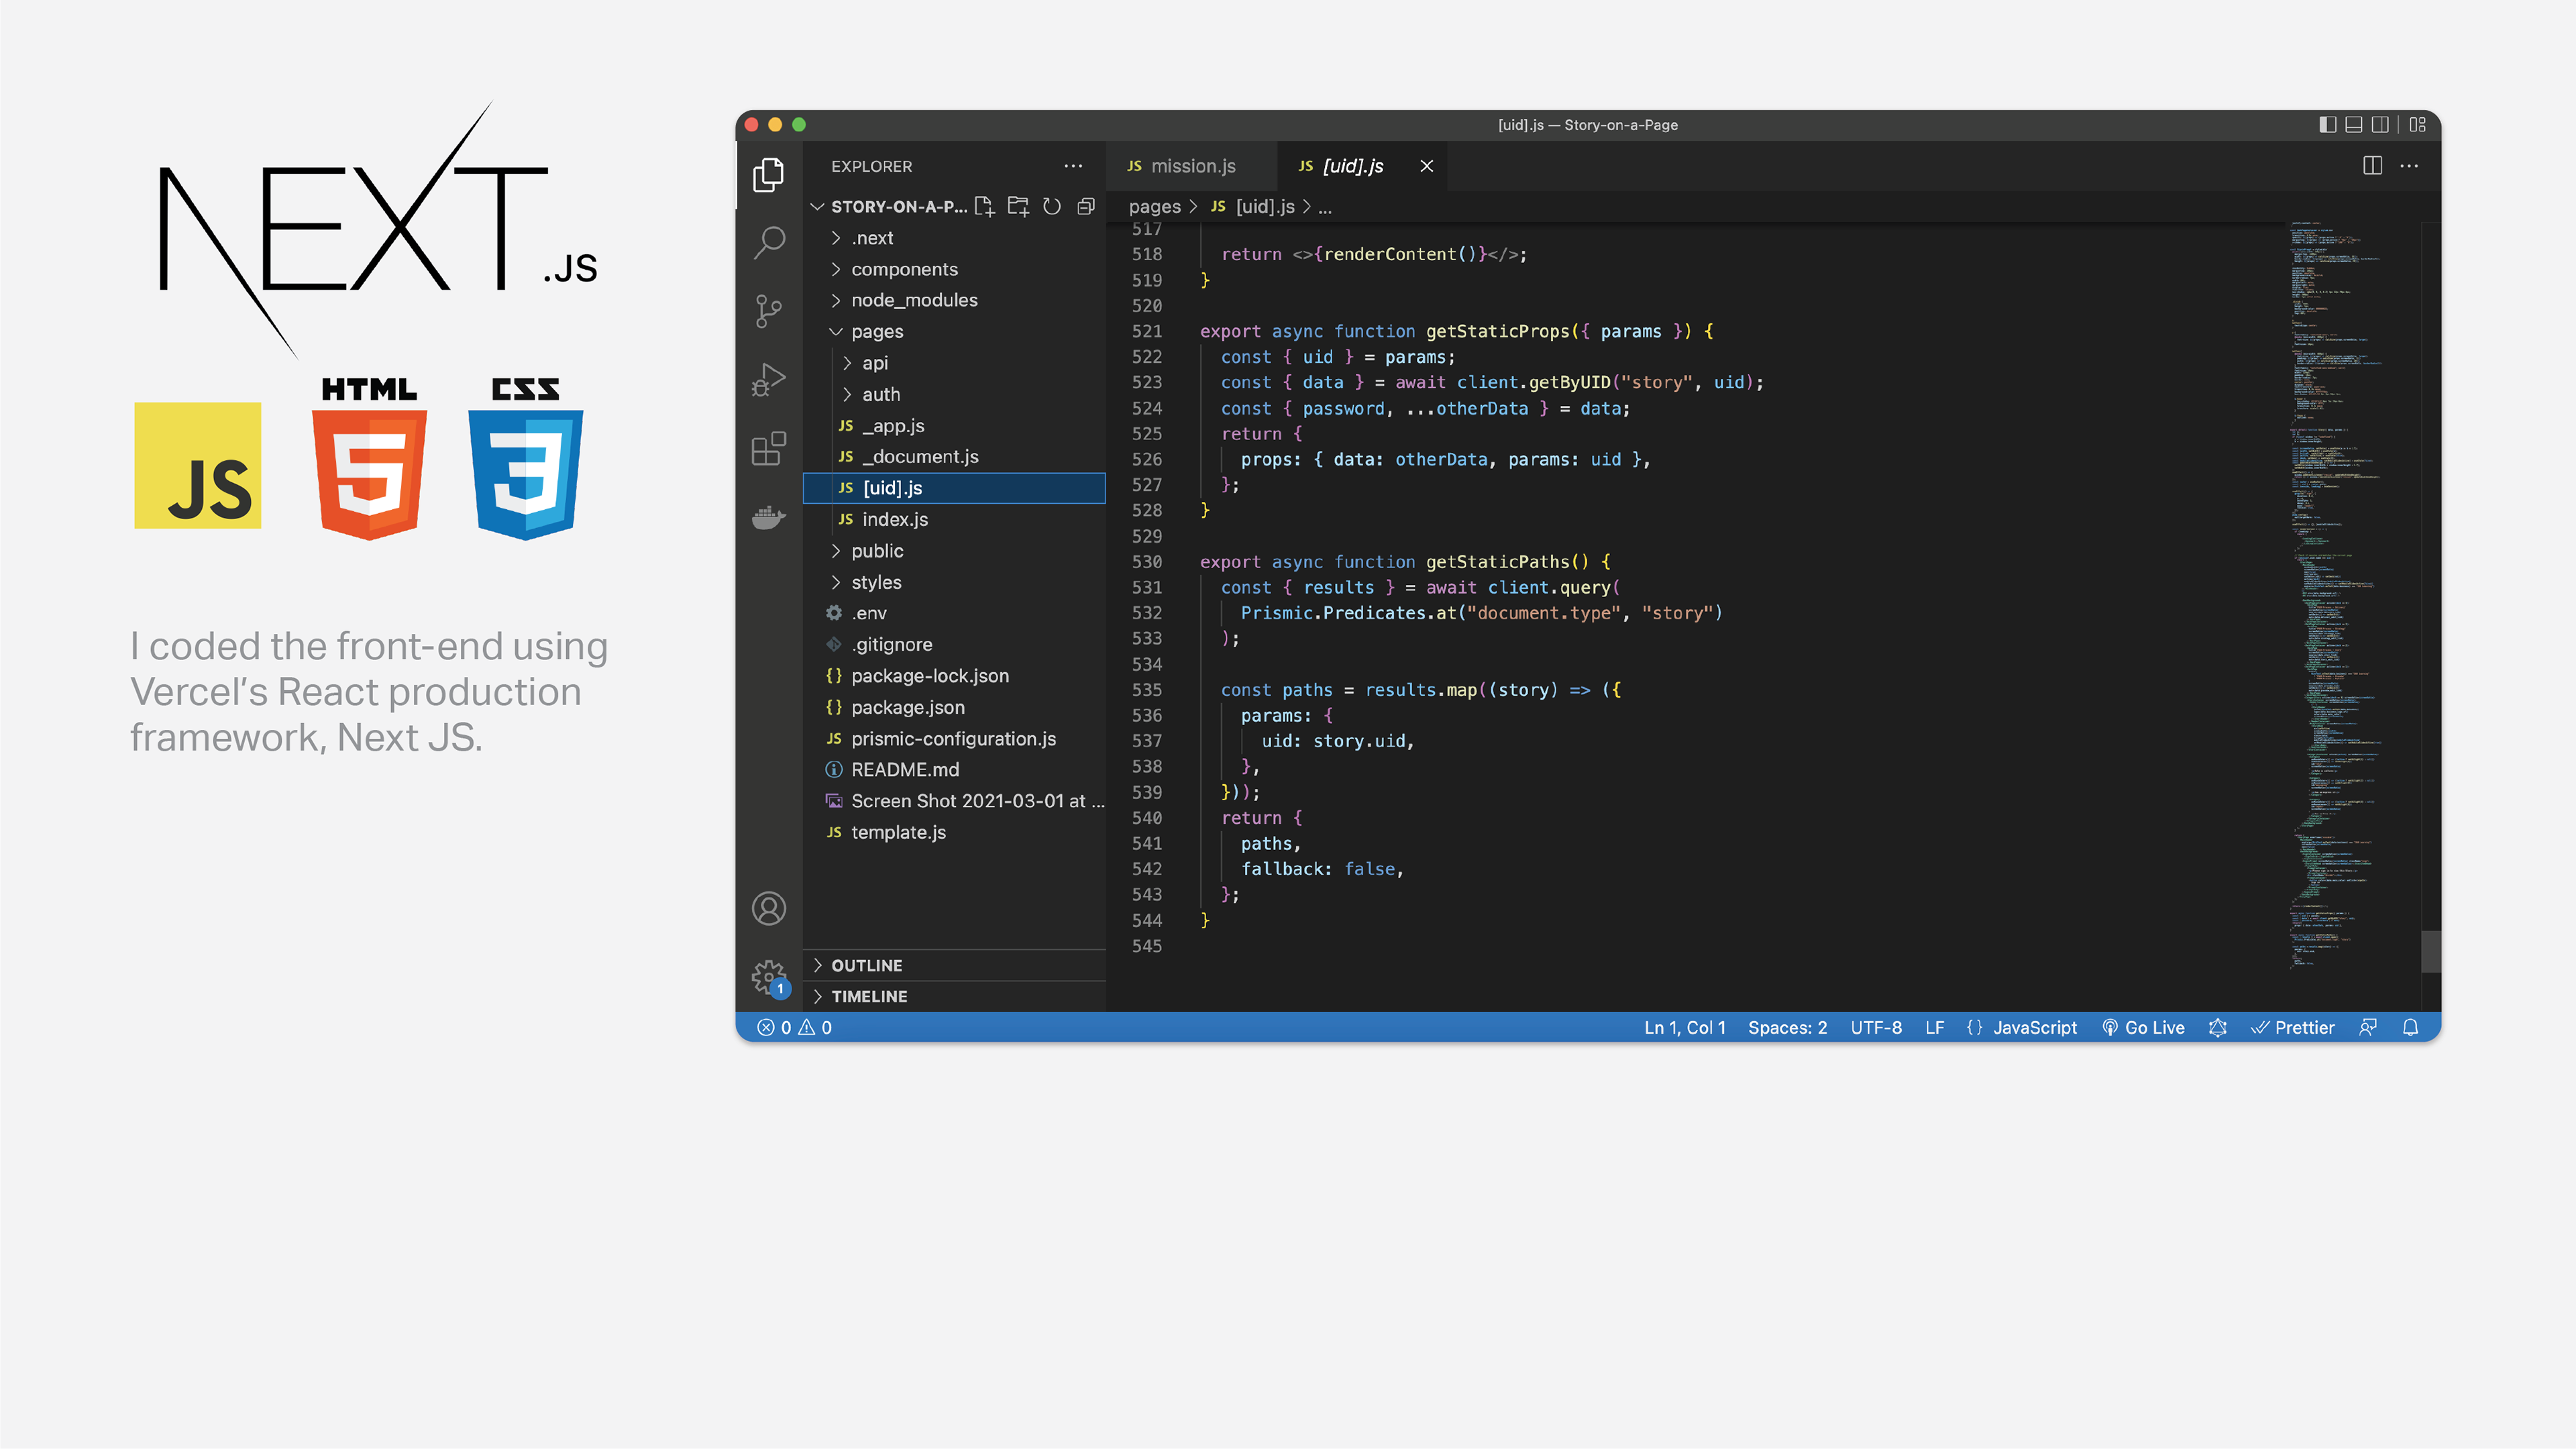Close the [uid].js editor tab

click(1427, 166)
